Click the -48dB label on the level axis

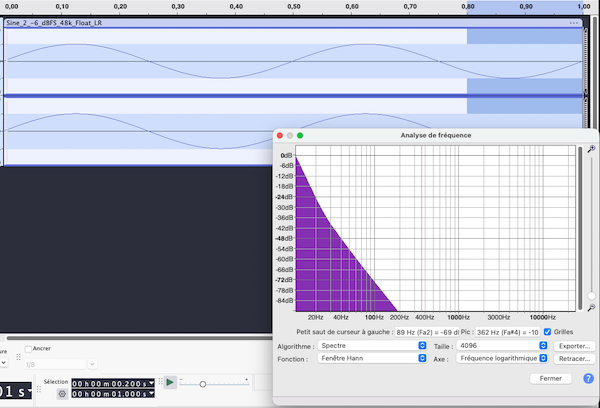(284, 238)
